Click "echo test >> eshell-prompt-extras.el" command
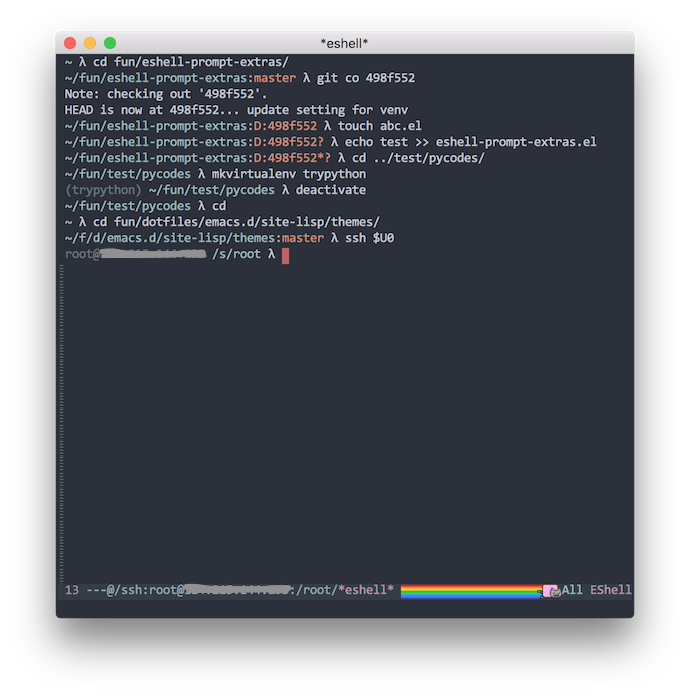 click(x=471, y=142)
